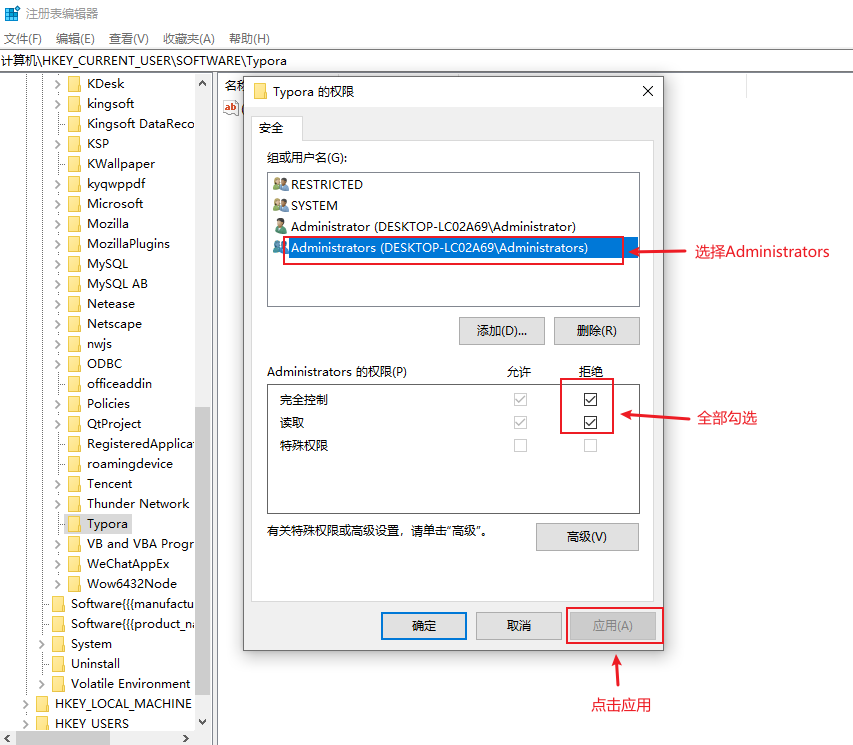Click the 取消 button
The image size is (853, 745).
click(518, 626)
